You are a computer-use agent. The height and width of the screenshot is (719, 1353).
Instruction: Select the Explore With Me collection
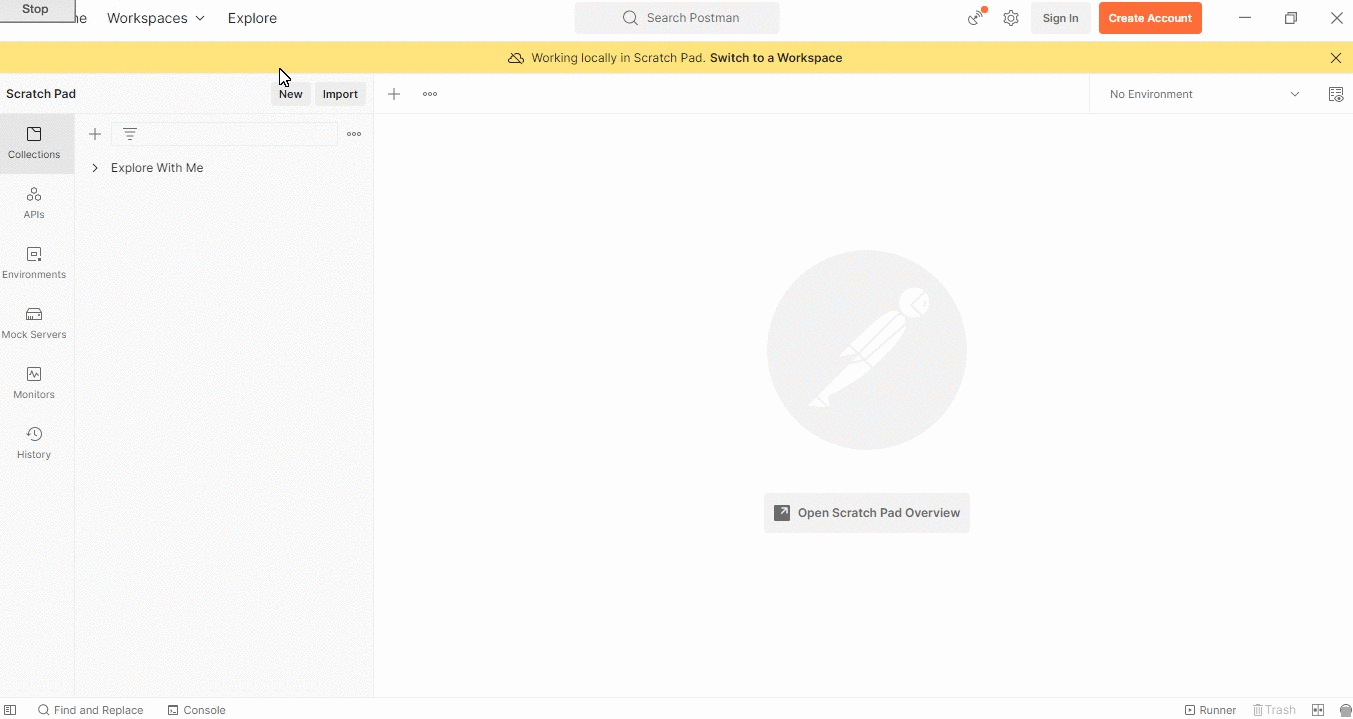157,168
